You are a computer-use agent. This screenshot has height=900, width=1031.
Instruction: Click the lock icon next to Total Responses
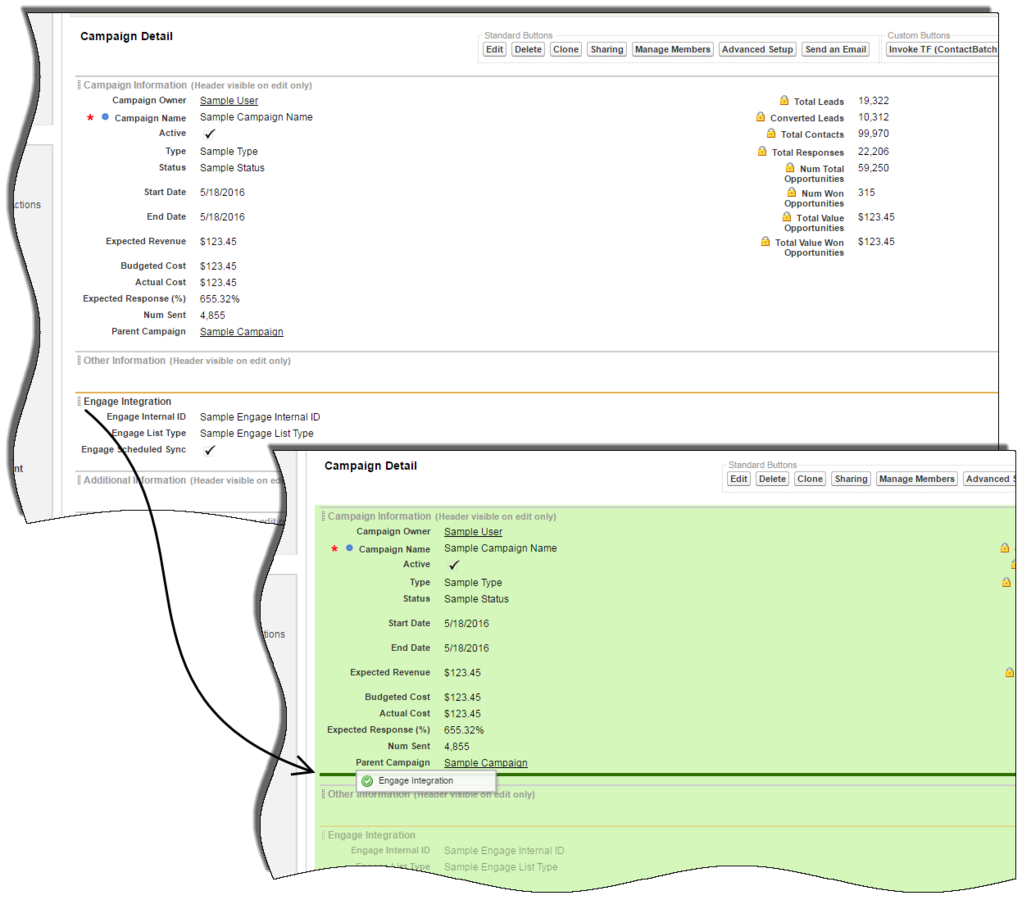761,151
